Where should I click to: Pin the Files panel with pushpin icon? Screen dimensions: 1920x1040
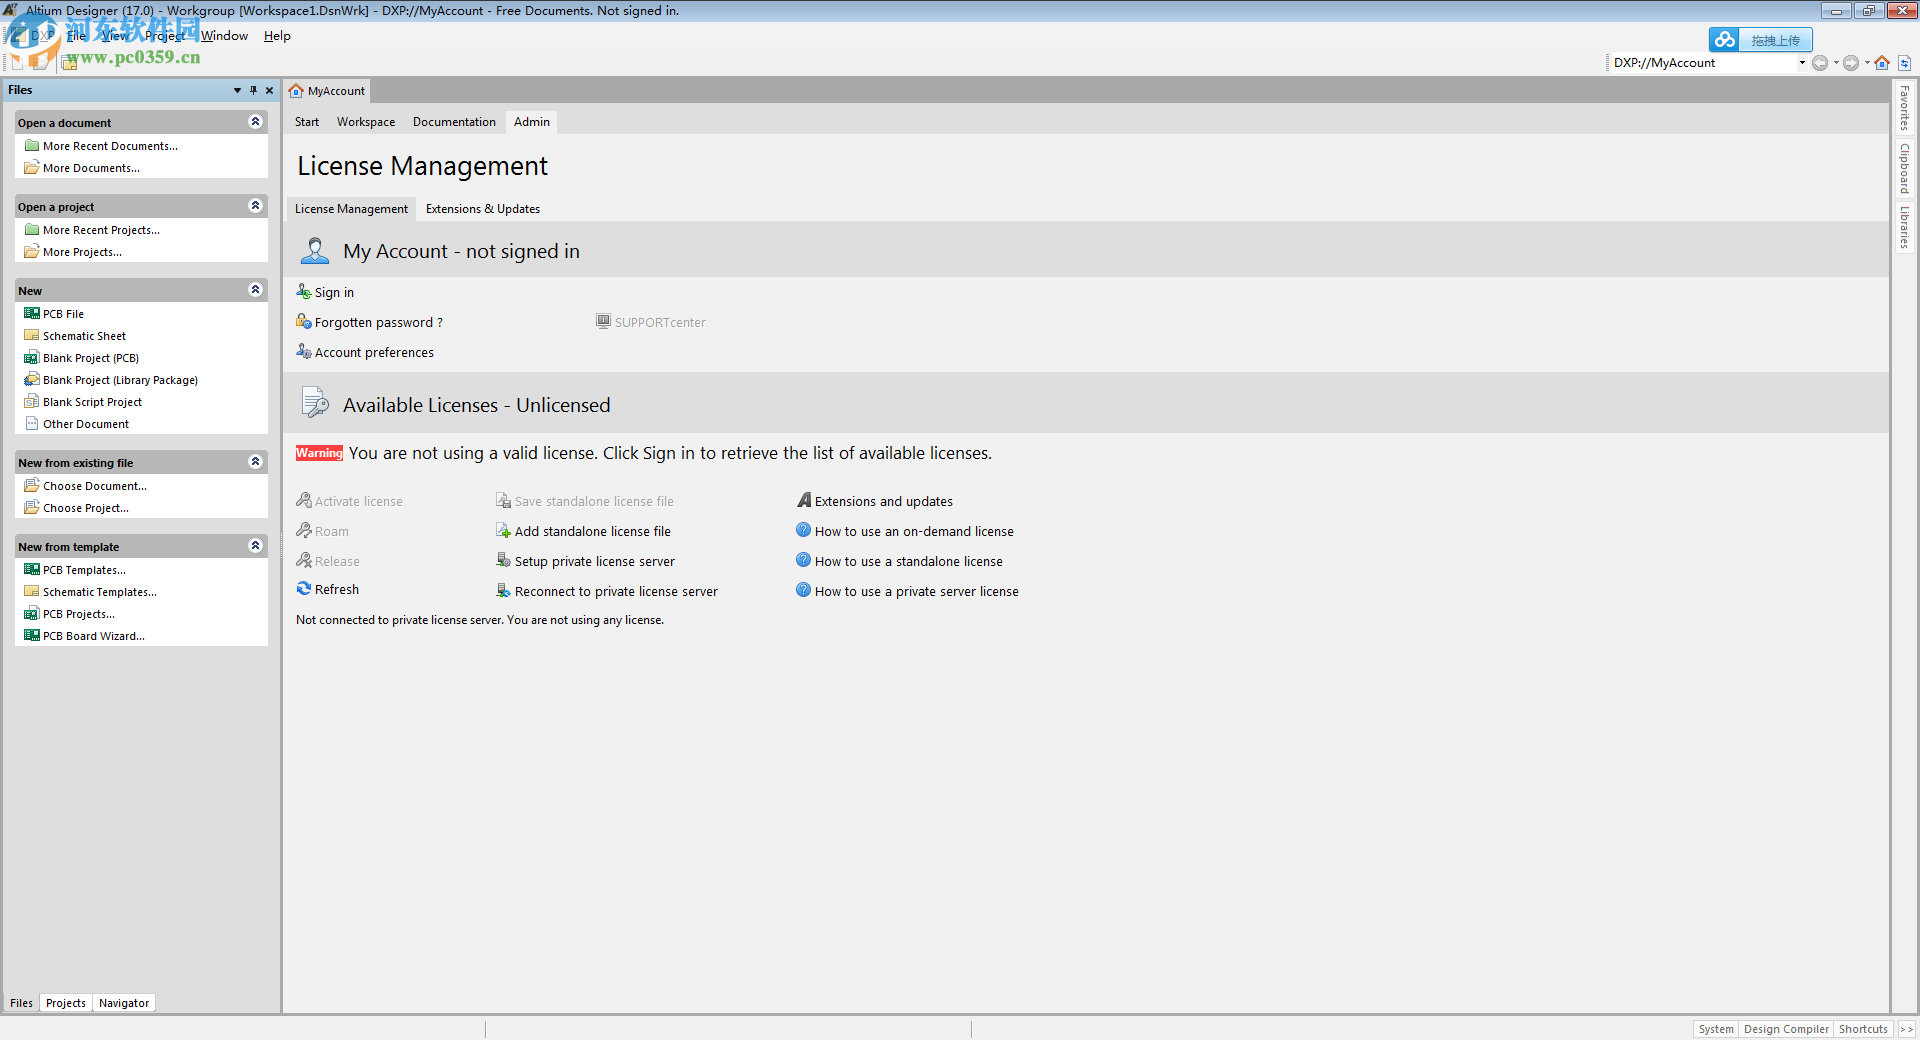coord(254,90)
